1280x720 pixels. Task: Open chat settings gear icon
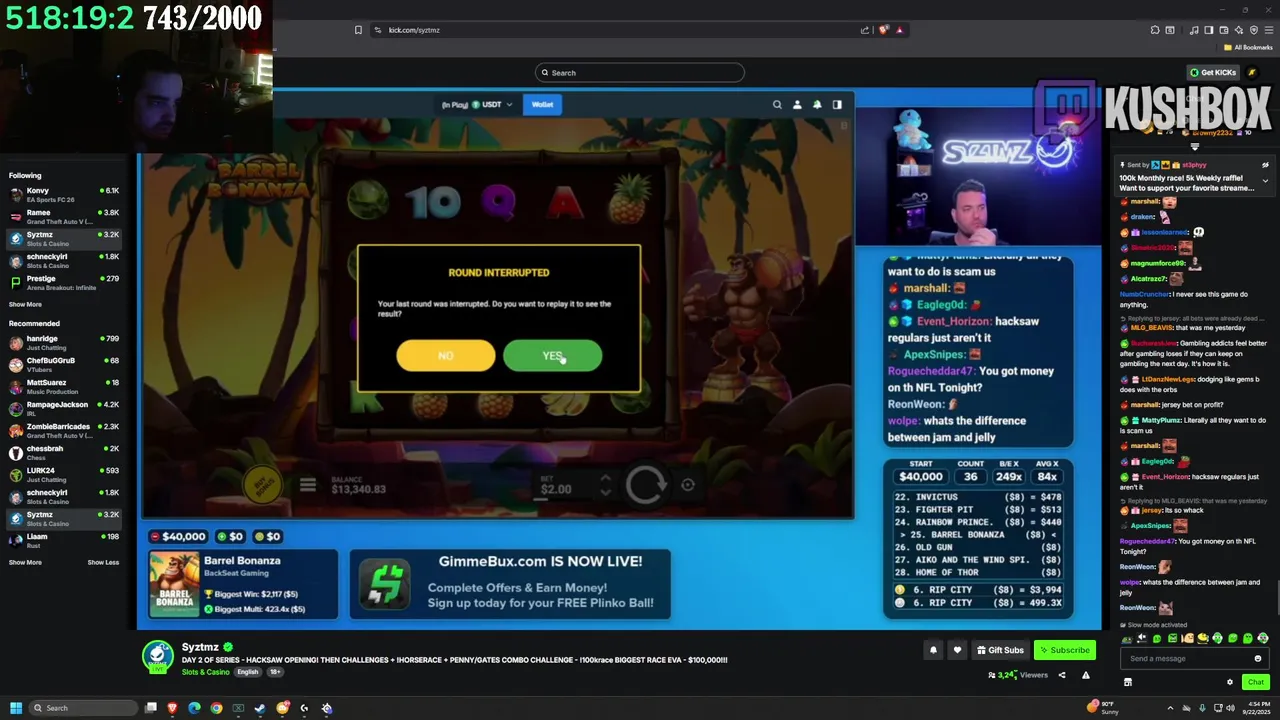click(x=1230, y=682)
